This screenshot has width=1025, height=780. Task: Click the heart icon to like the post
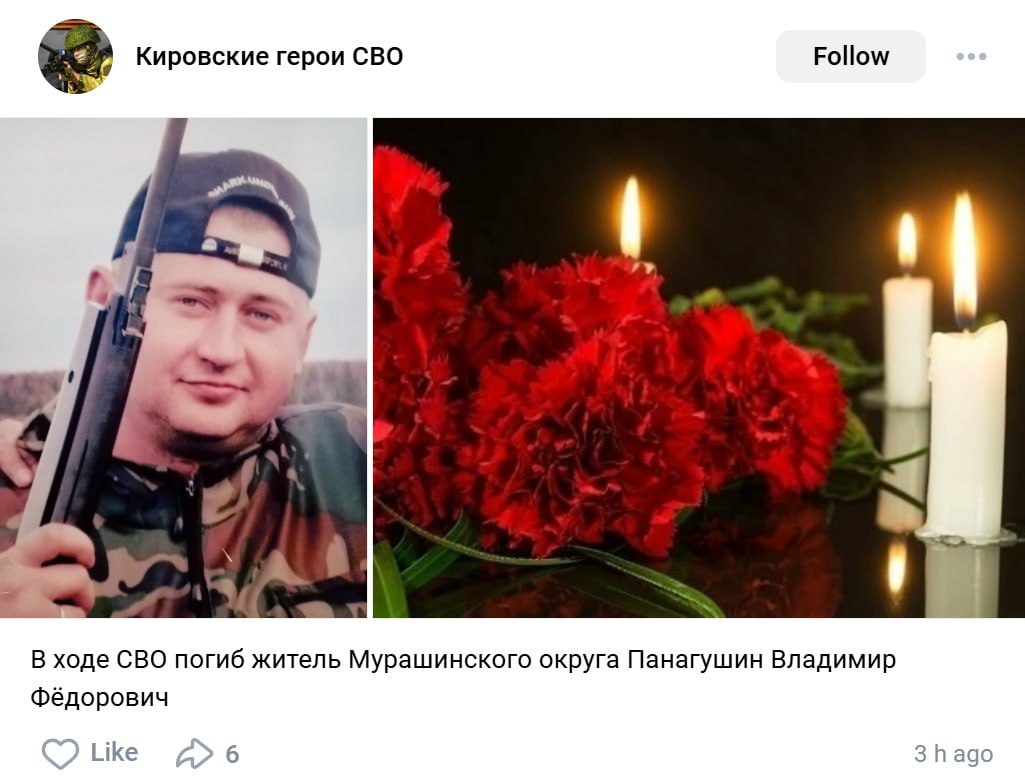60,753
